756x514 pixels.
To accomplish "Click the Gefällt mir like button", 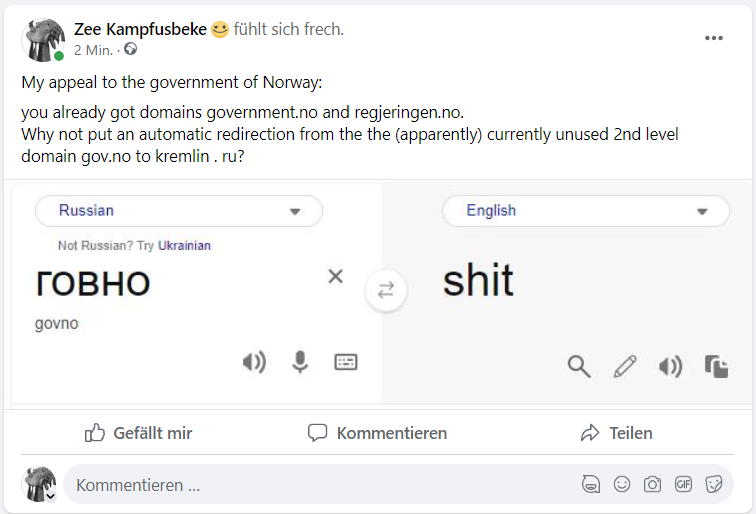I will click(138, 433).
